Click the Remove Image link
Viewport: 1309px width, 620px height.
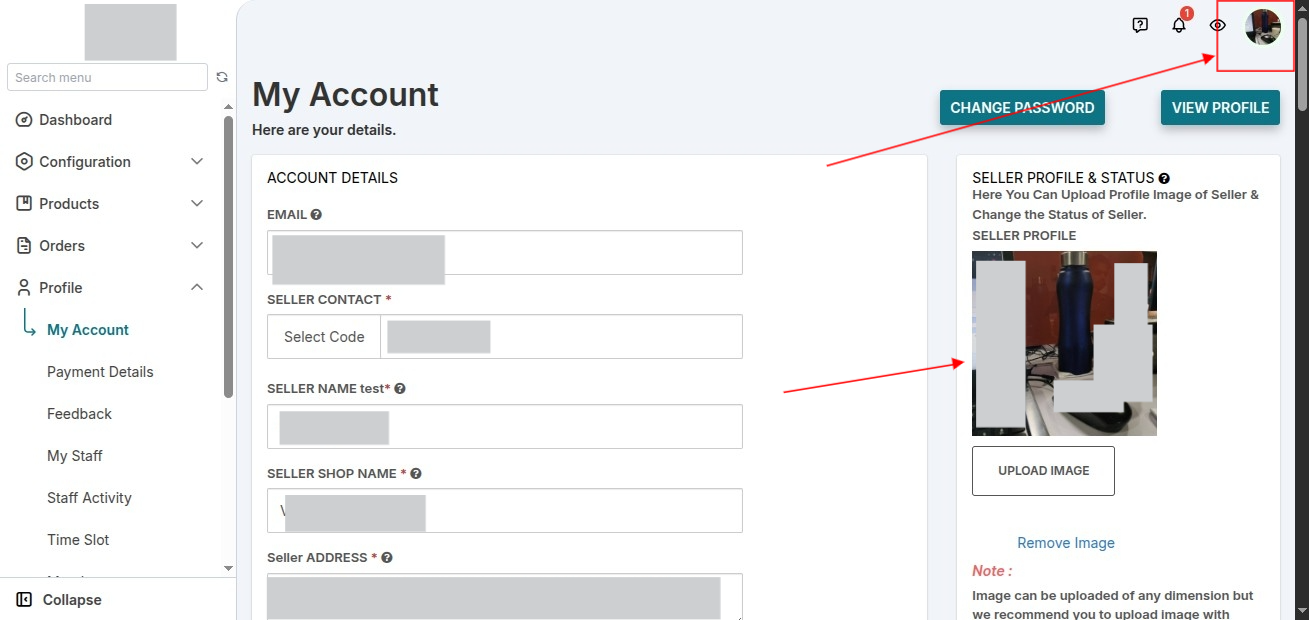click(1066, 543)
